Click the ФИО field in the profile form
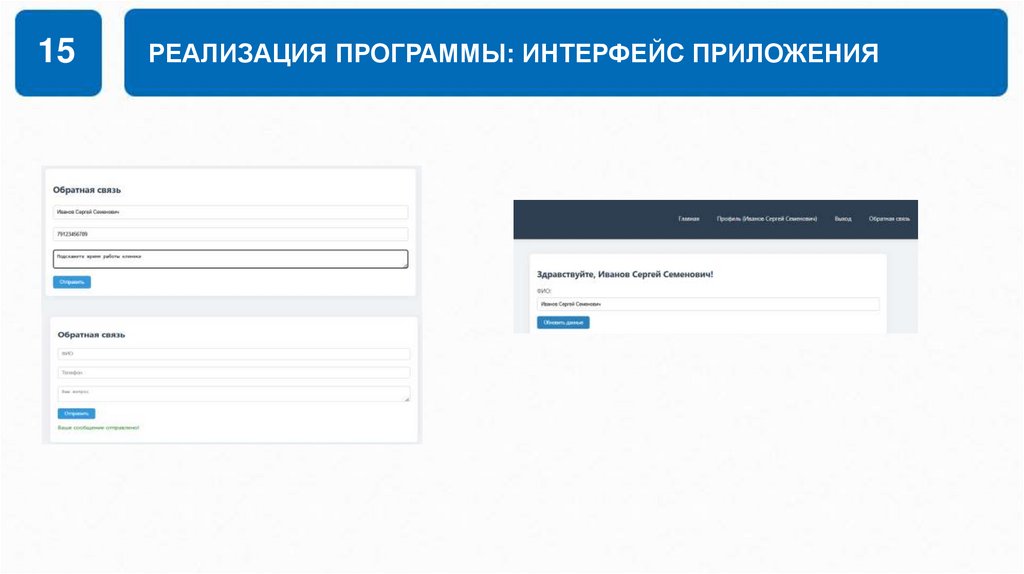1024x574 pixels. (x=708, y=304)
